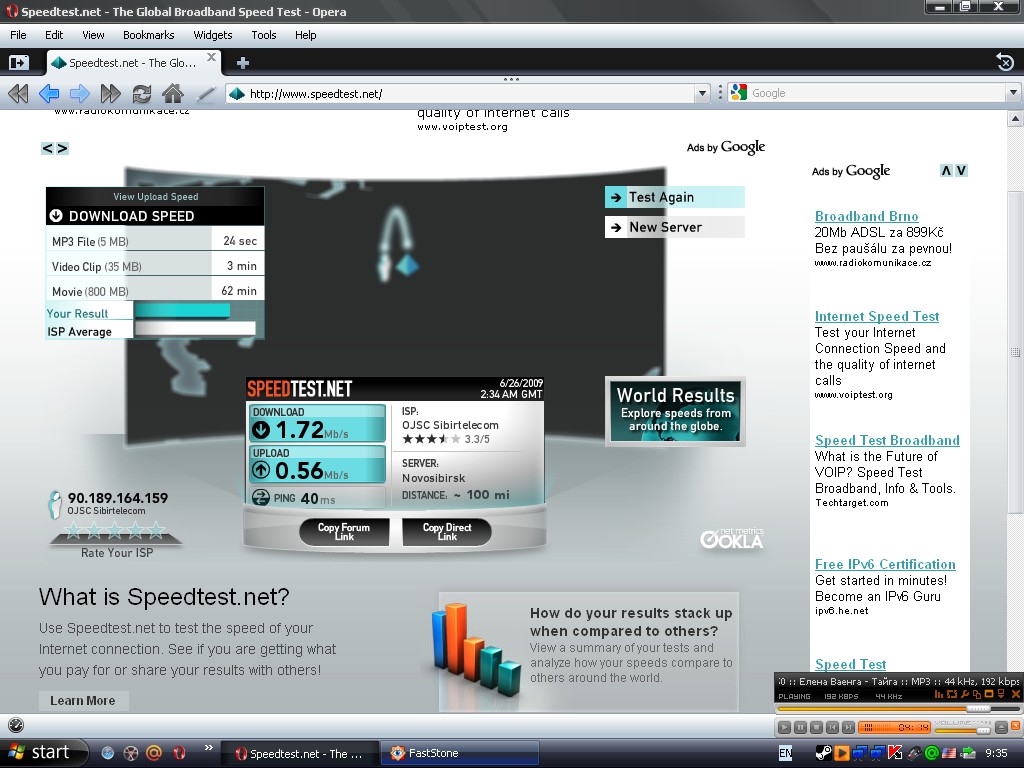Click the Fast Forward navigation button
The image size is (1024, 768).
point(110,93)
